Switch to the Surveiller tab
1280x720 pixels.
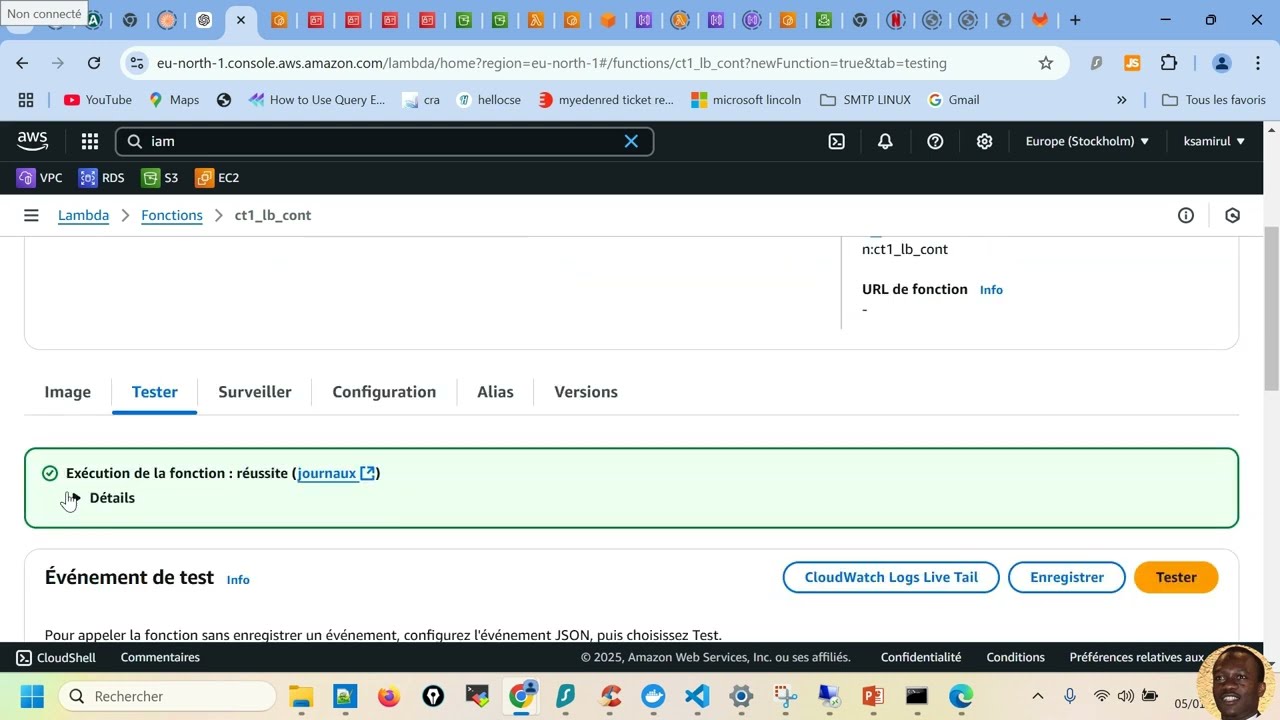[255, 392]
